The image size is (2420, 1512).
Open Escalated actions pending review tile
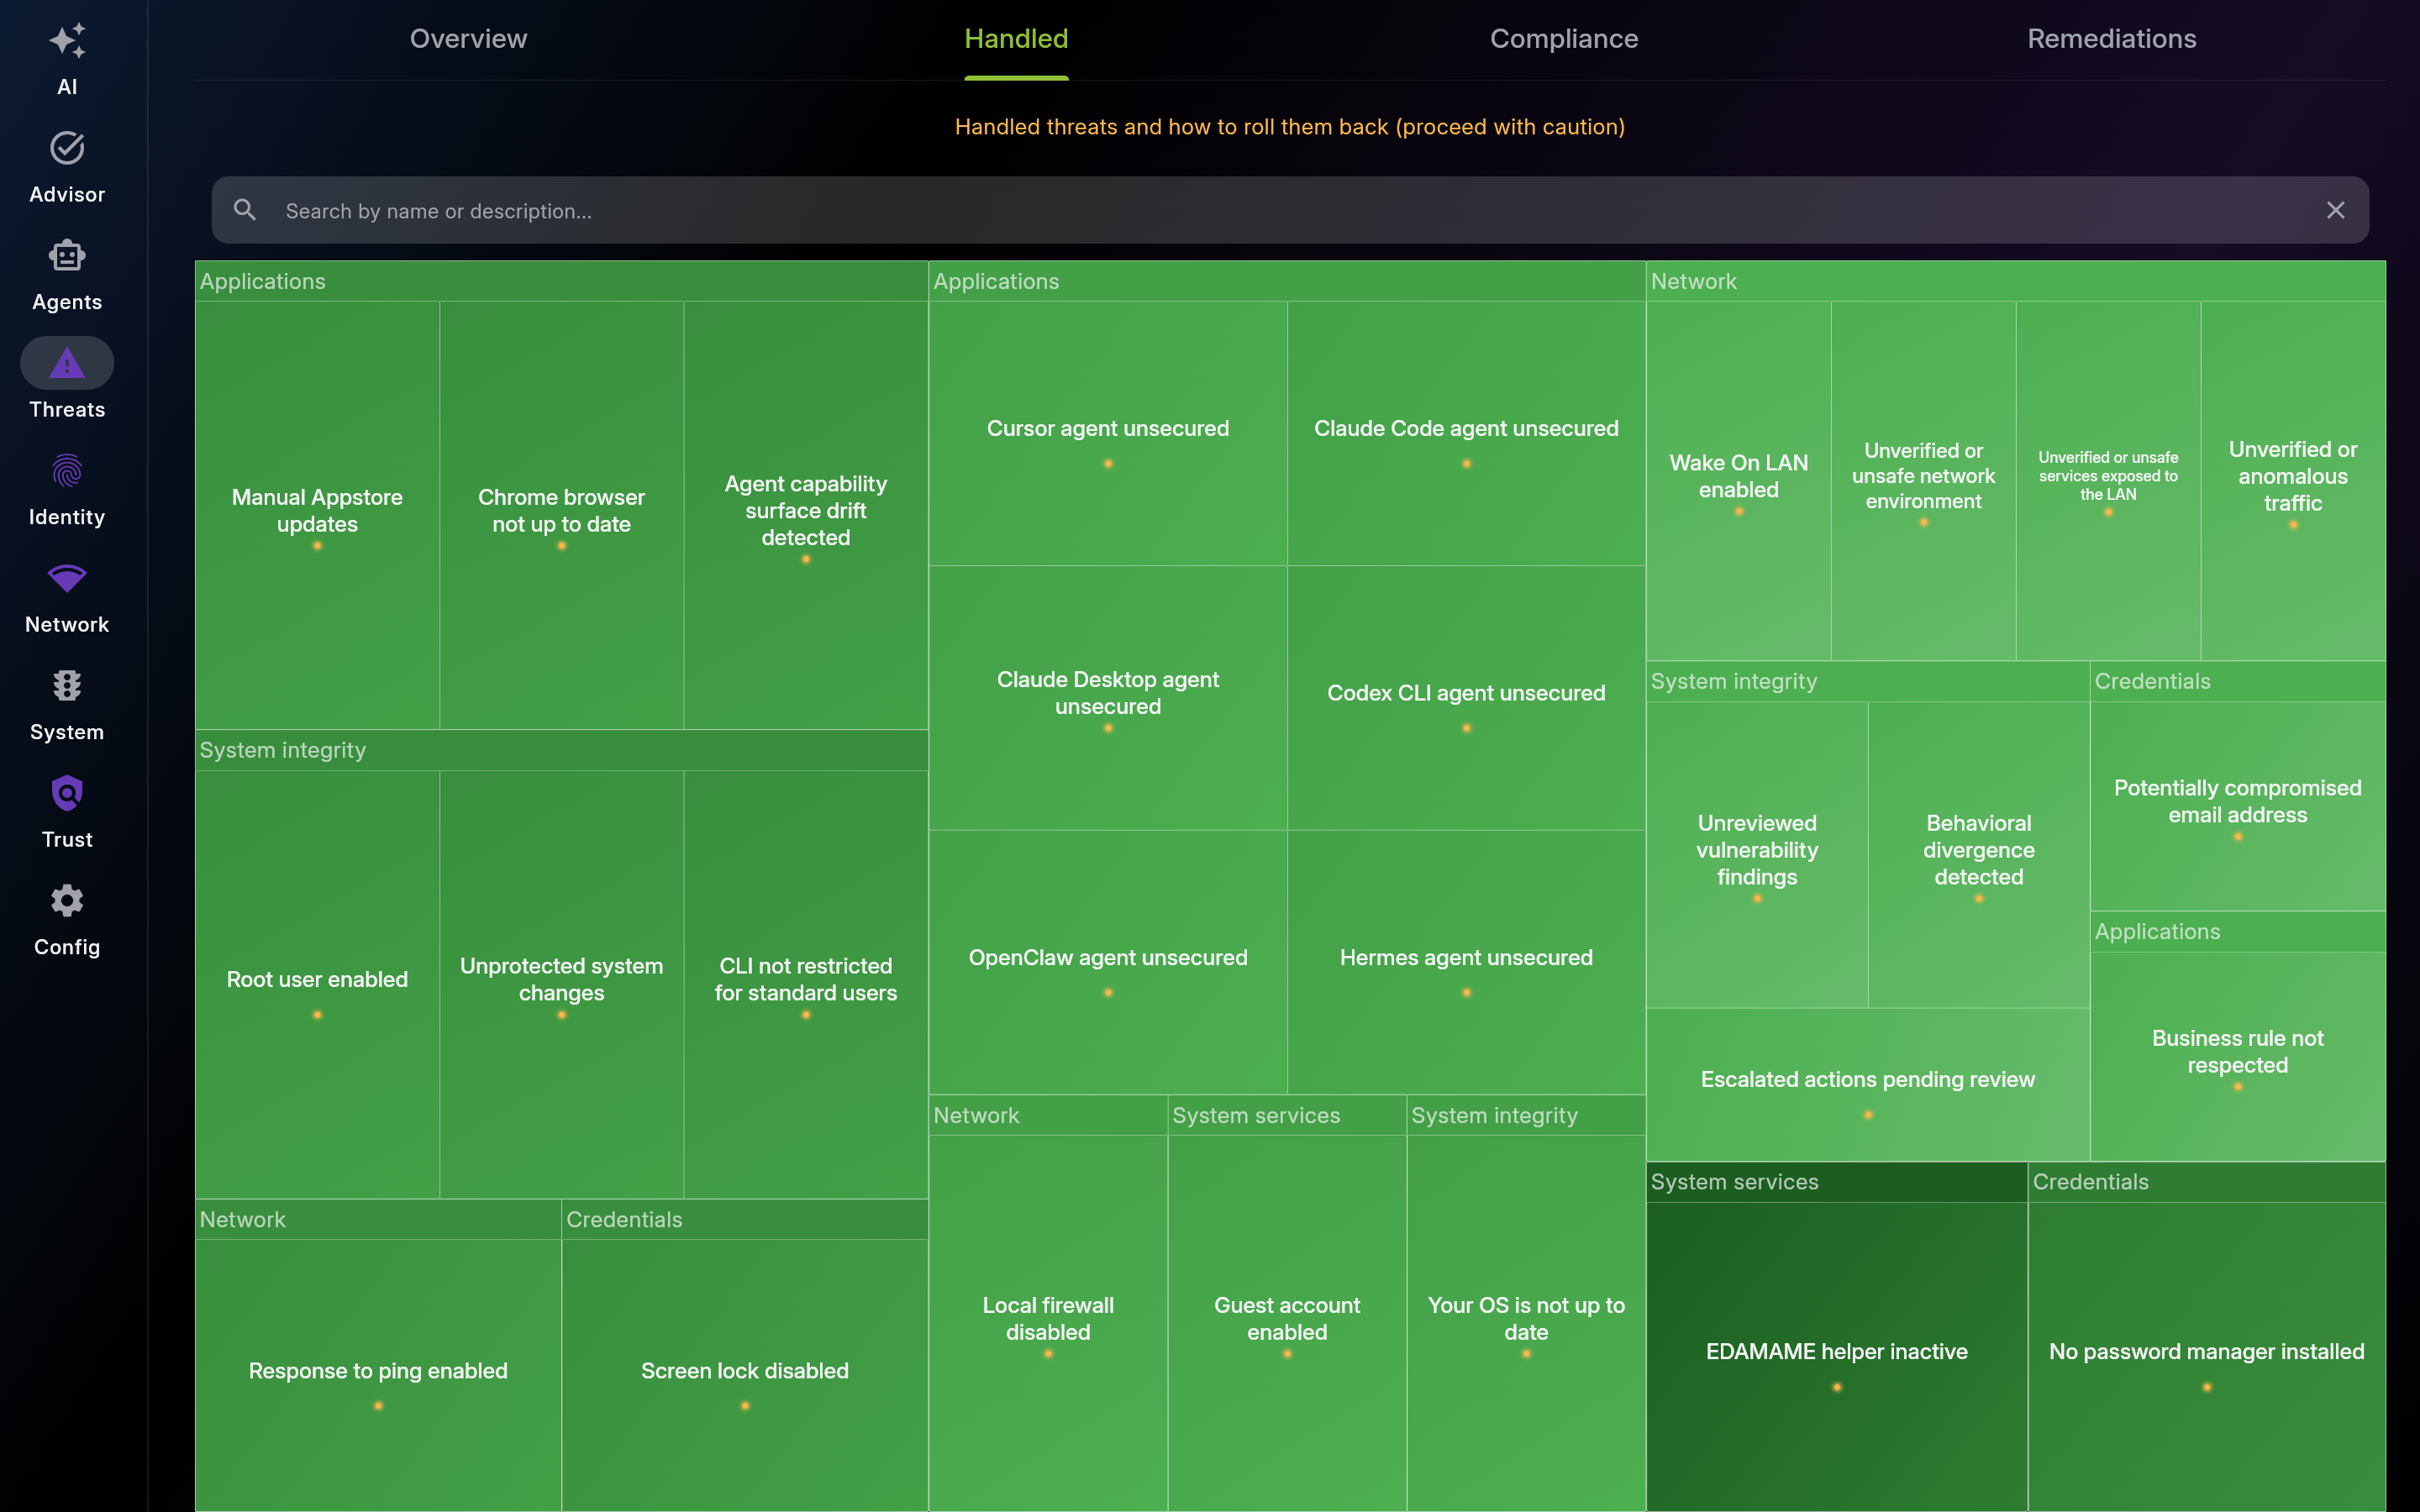[1868, 1084]
